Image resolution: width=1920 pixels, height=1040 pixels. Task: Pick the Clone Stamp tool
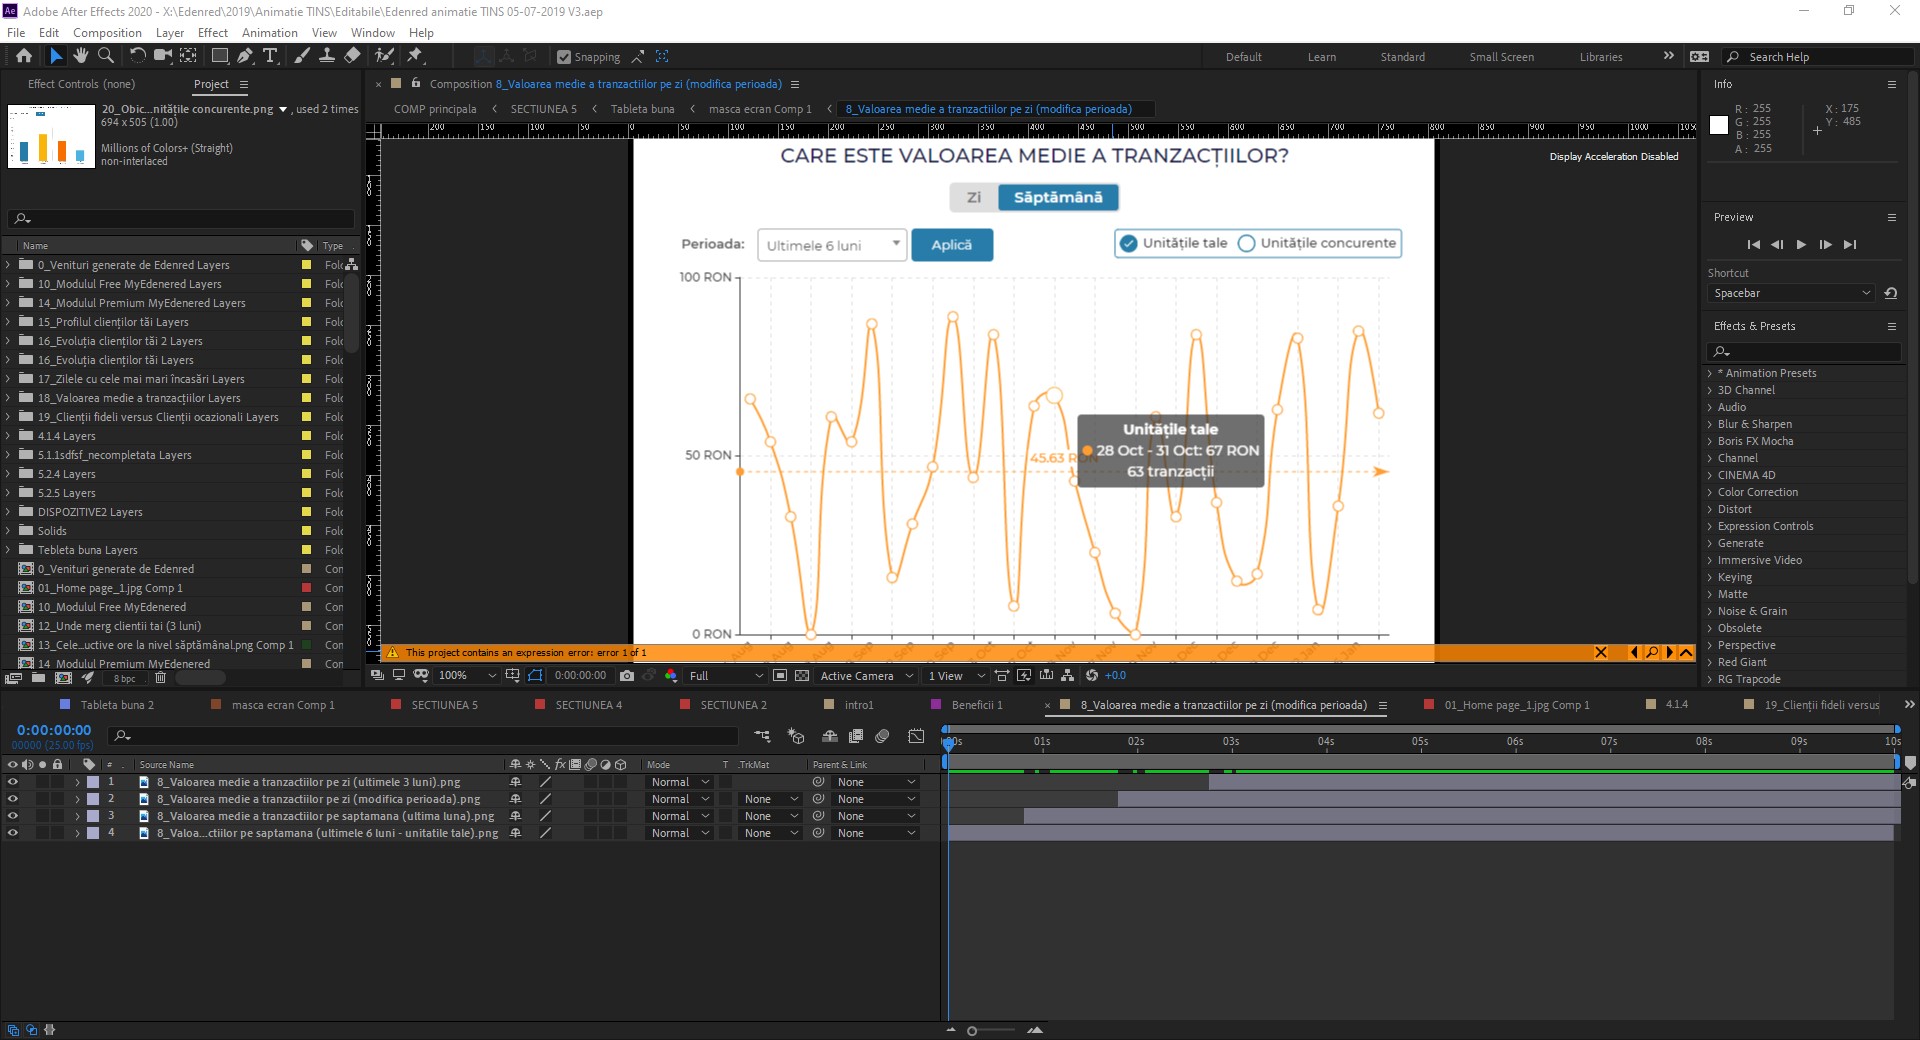click(327, 56)
